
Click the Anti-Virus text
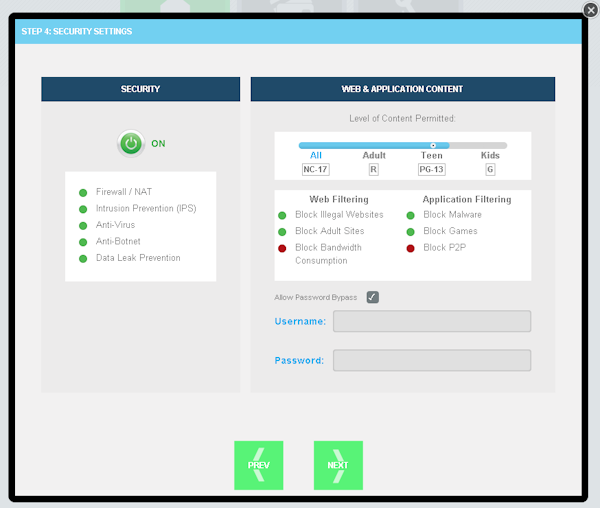(x=116, y=225)
